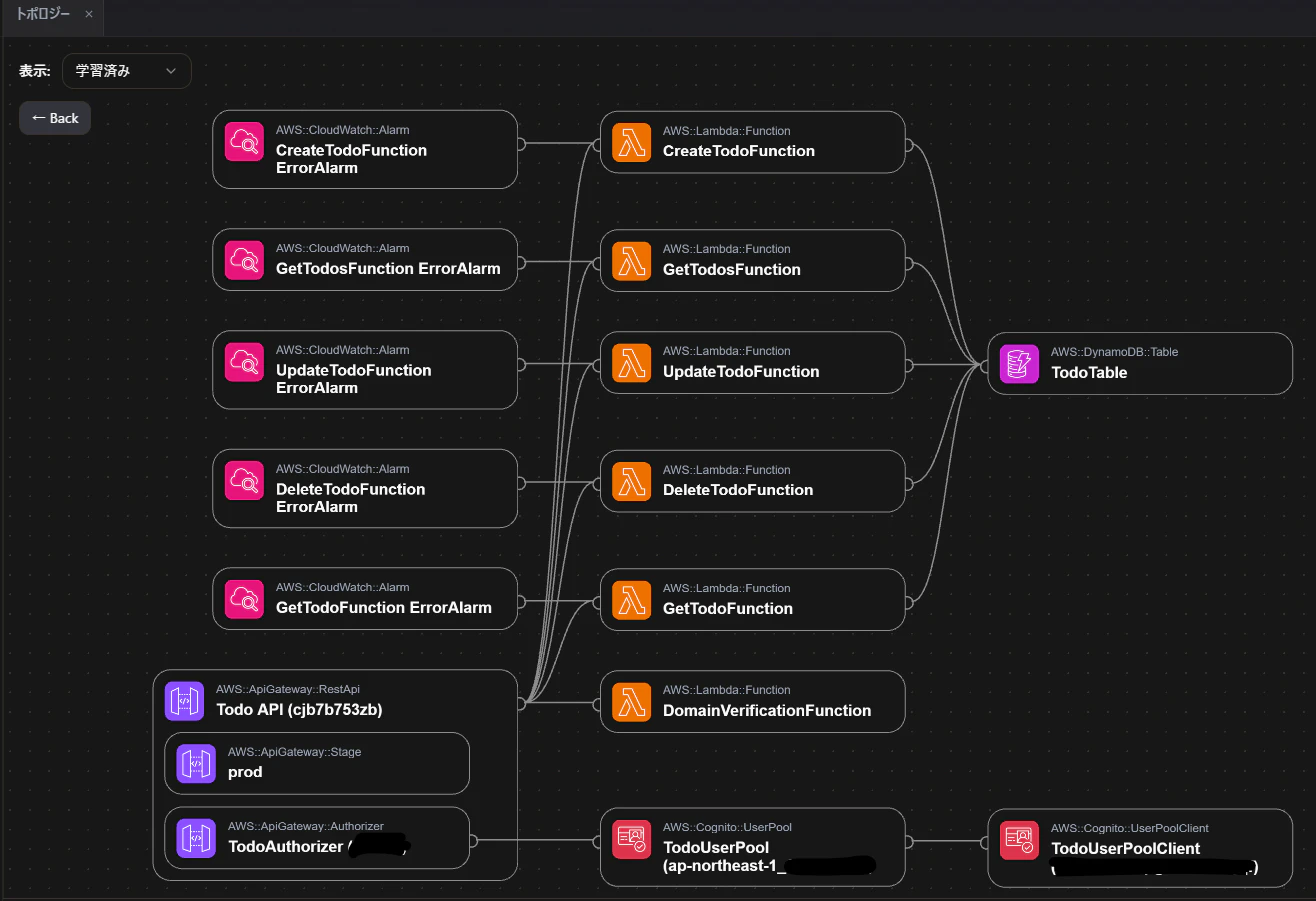This screenshot has width=1316, height=901.
Task: Click the AWS::ApiGateway::RestApi type label
Action: tap(288, 689)
